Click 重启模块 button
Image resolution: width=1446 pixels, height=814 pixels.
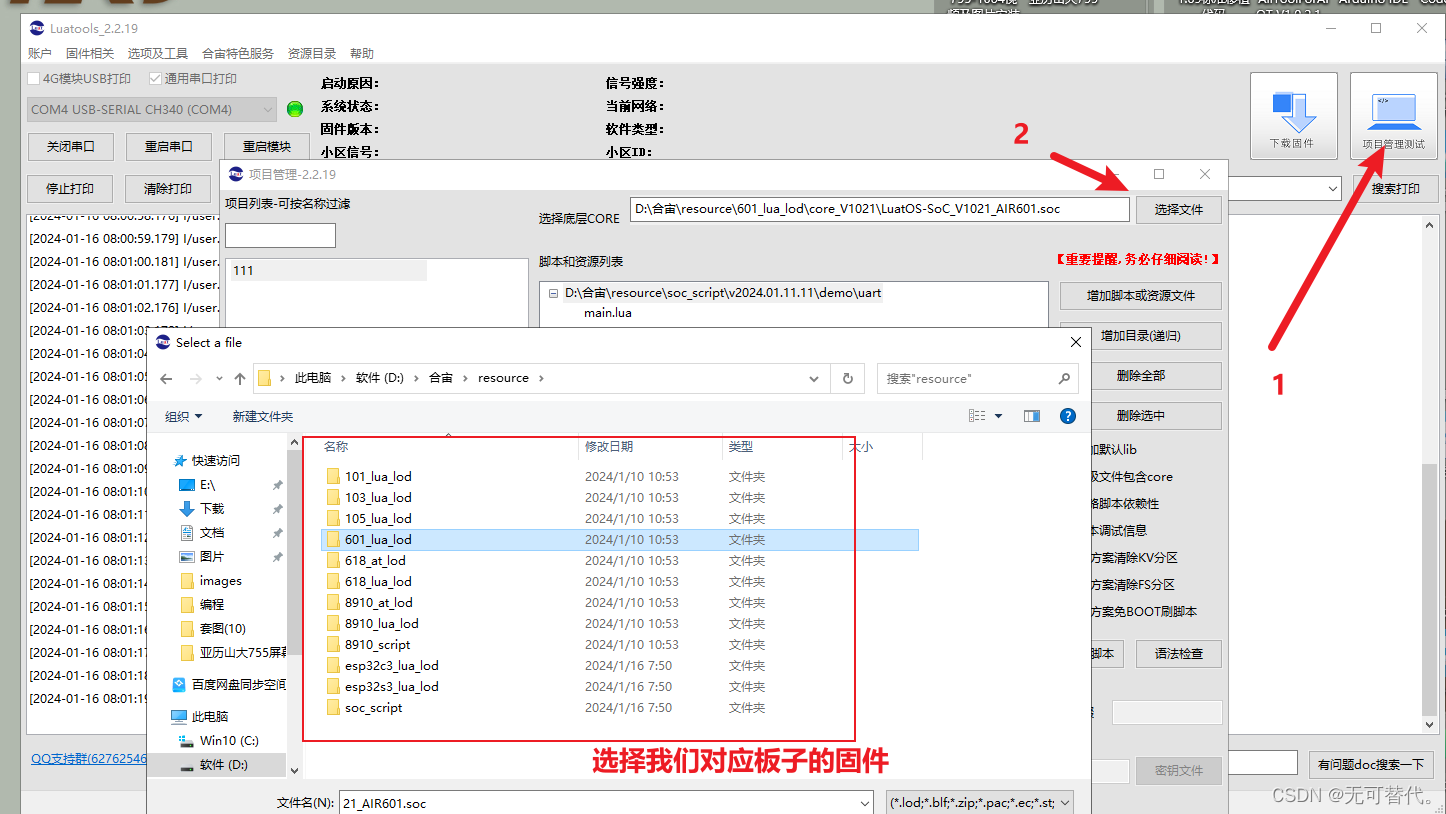266,146
